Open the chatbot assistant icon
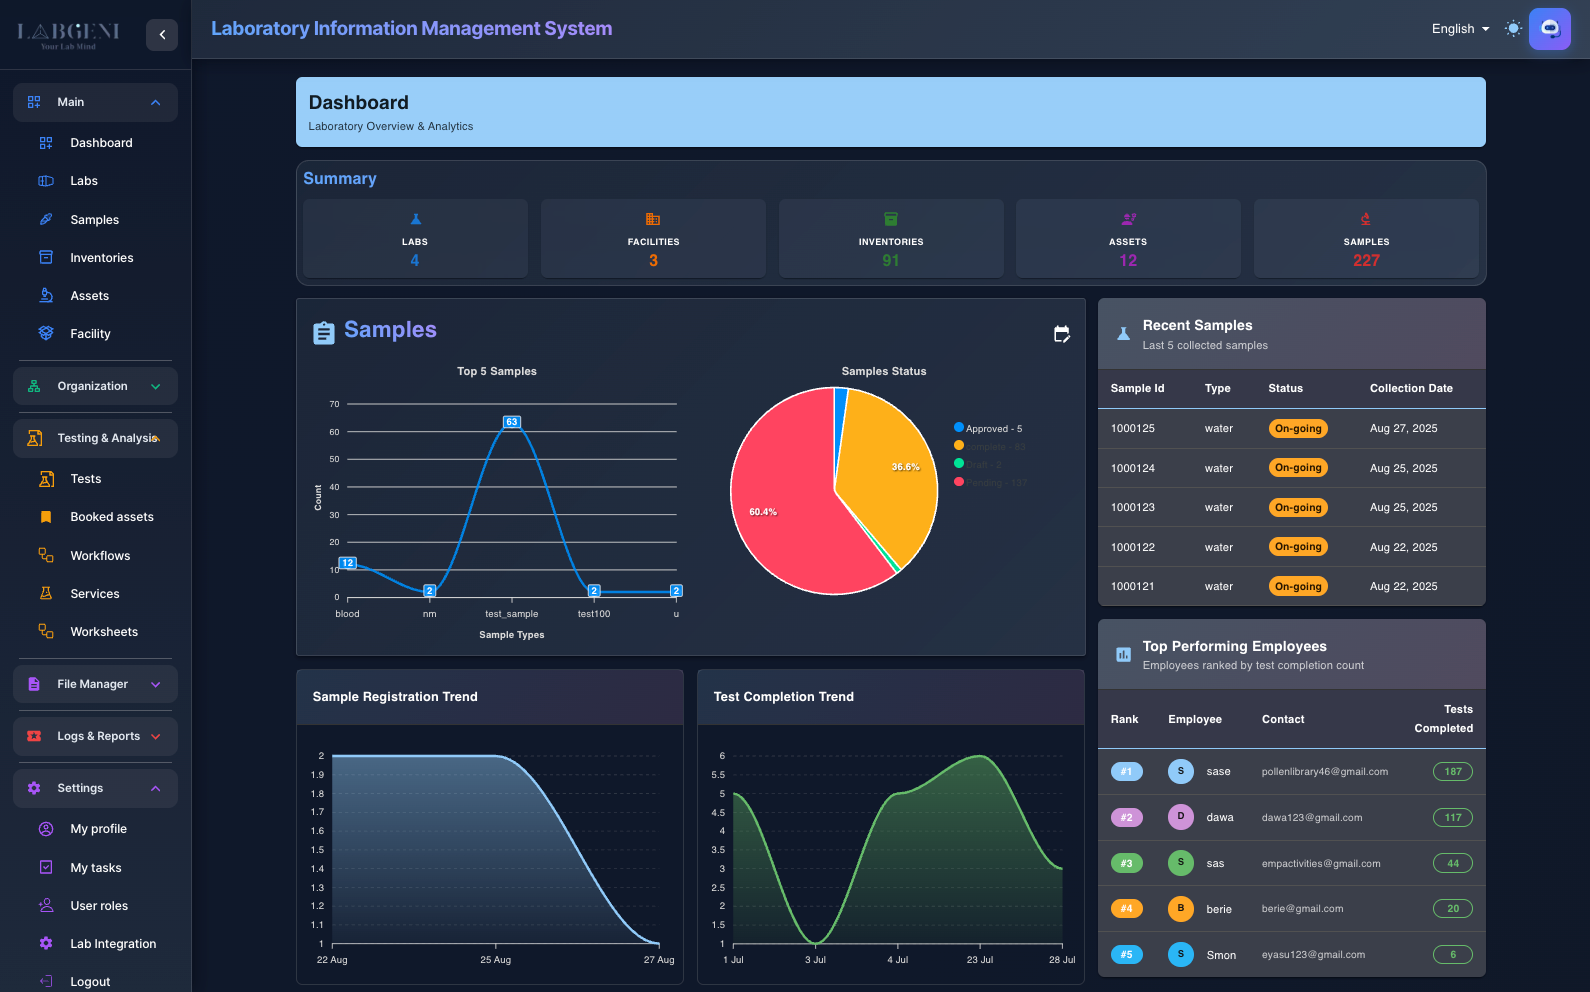The height and width of the screenshot is (992, 1590). tap(1549, 29)
